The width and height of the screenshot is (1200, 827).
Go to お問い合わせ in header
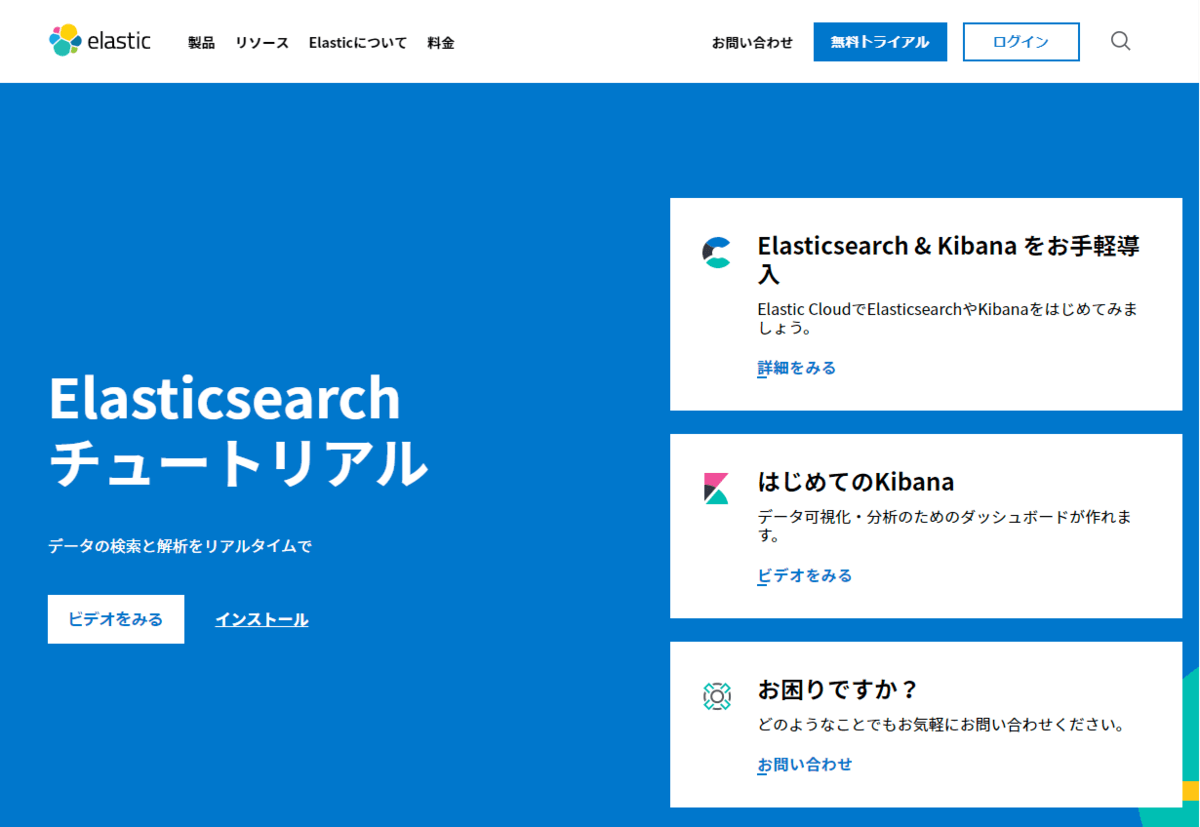[x=752, y=43]
